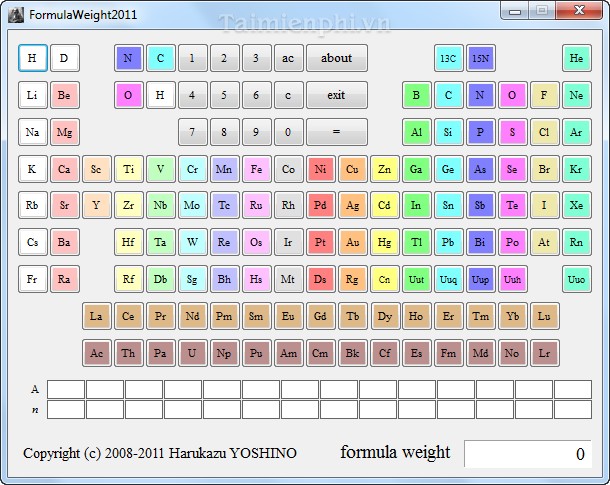Click the purple N shortcut beside cyan C
Image resolution: width=610 pixels, height=485 pixels.
[128, 58]
